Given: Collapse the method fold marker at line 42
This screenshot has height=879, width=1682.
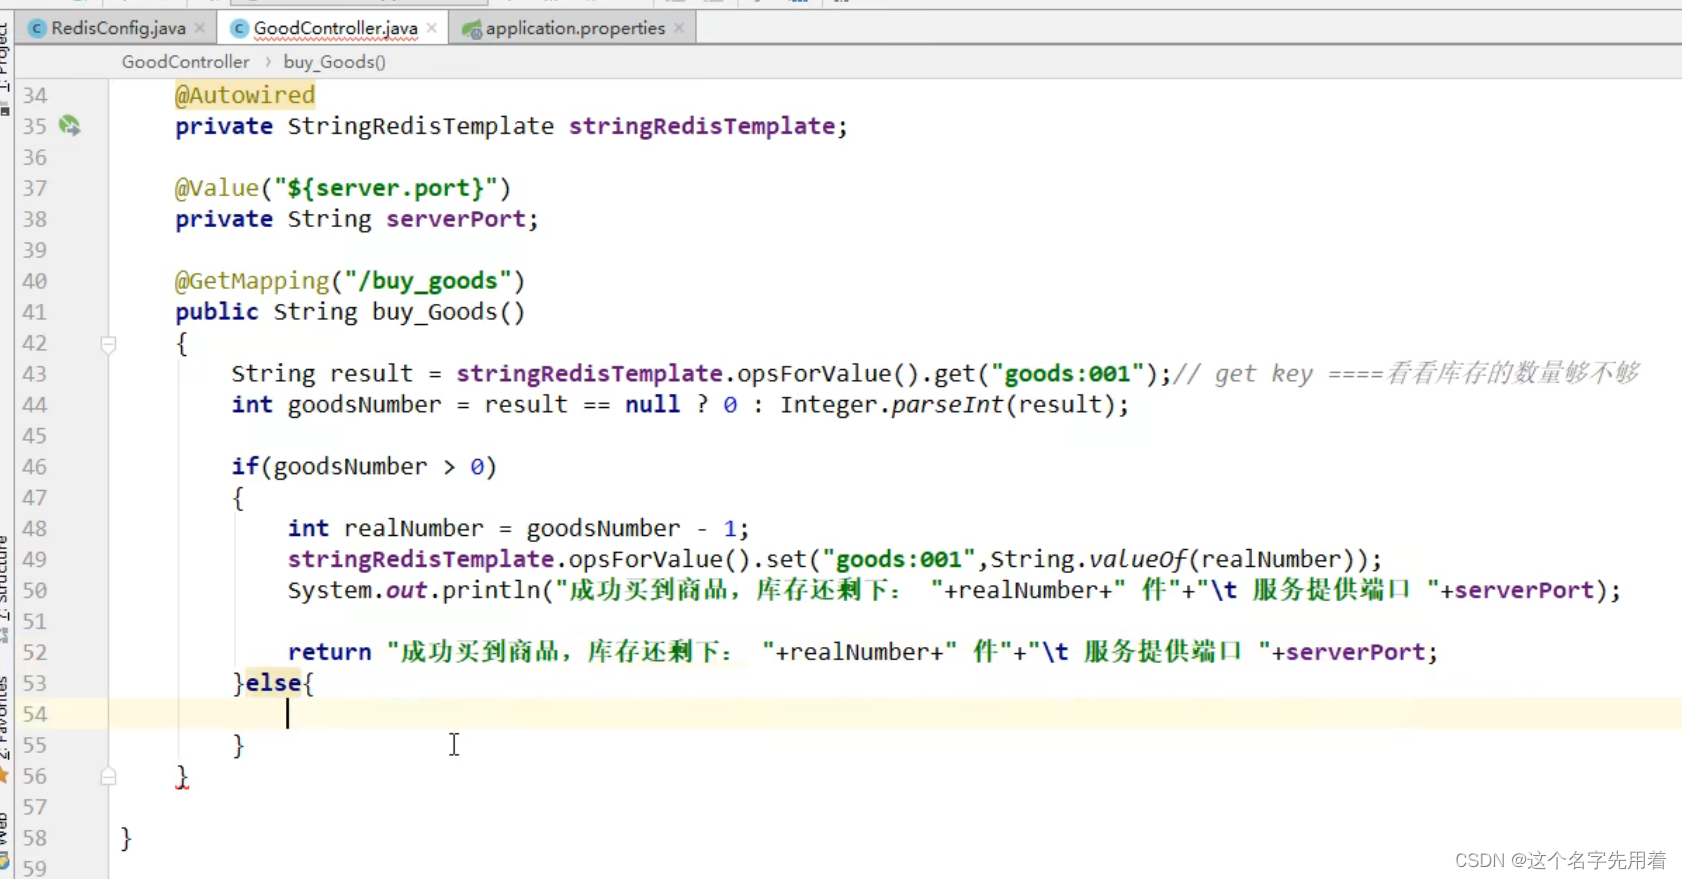Looking at the screenshot, I should pyautogui.click(x=108, y=344).
